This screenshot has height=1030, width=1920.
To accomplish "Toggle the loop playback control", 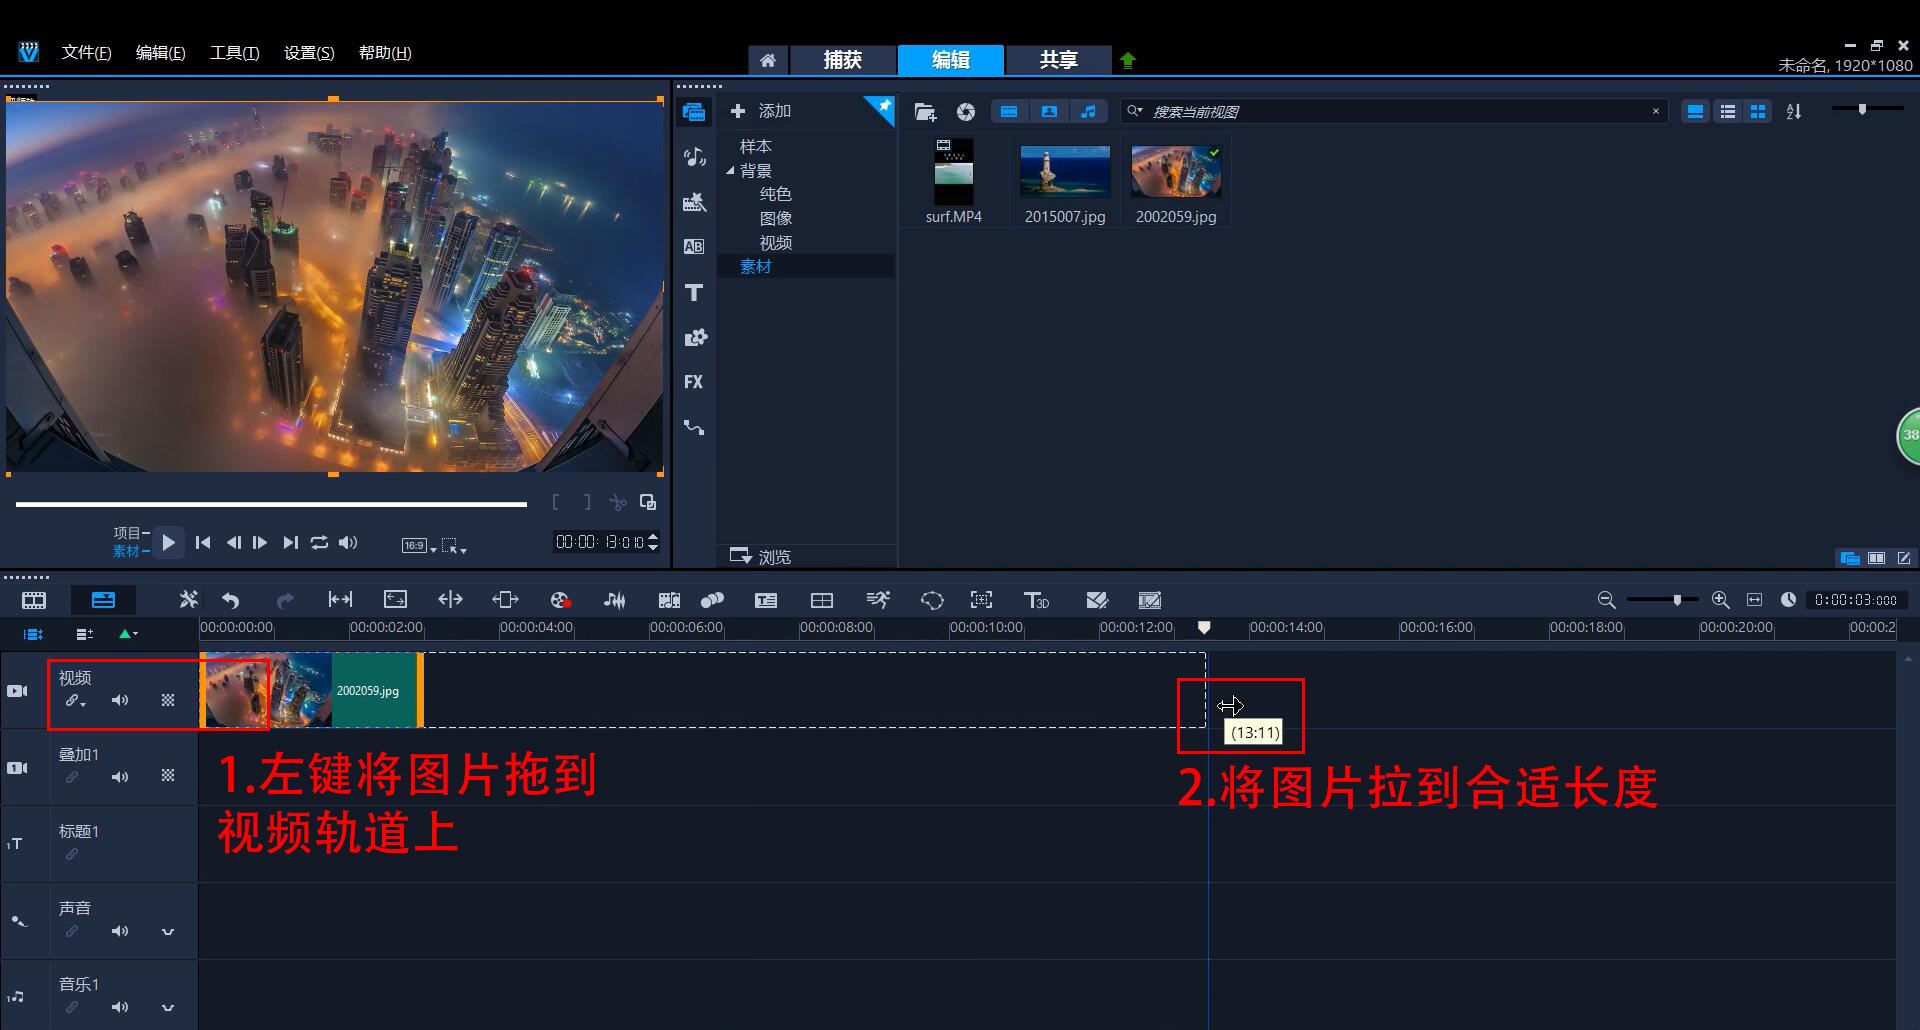I will click(319, 542).
